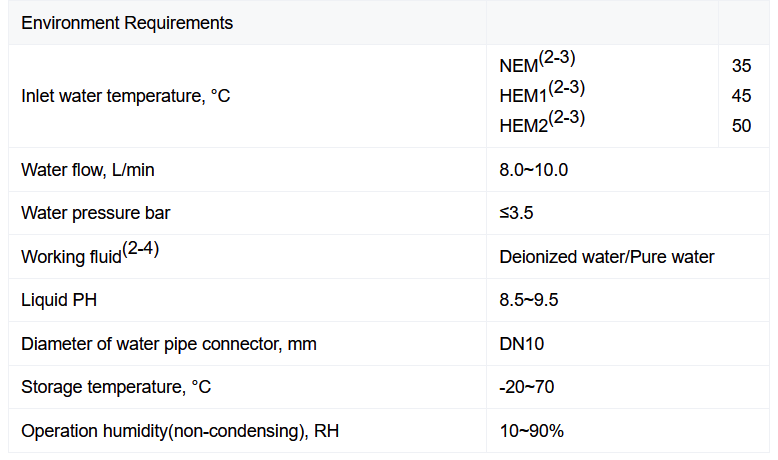Image resolution: width=778 pixels, height=460 pixels.
Task: Click the 8.5~9.5 PH value
Action: point(528,300)
